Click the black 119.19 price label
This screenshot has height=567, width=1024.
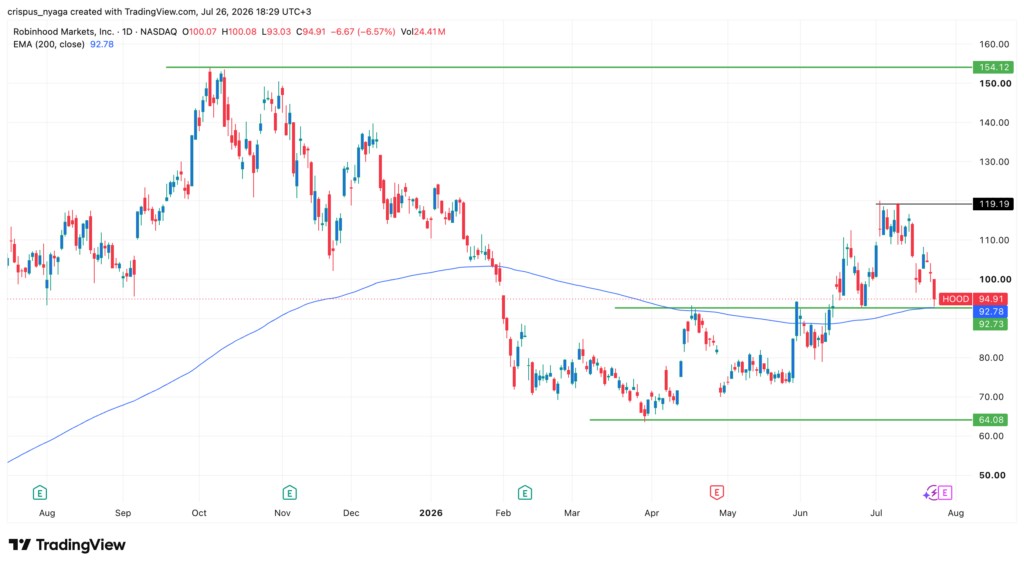coord(993,204)
